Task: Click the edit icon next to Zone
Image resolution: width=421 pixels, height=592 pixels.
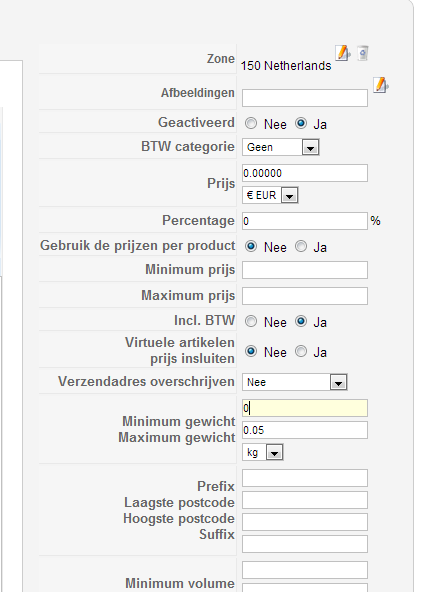Action: [x=342, y=53]
